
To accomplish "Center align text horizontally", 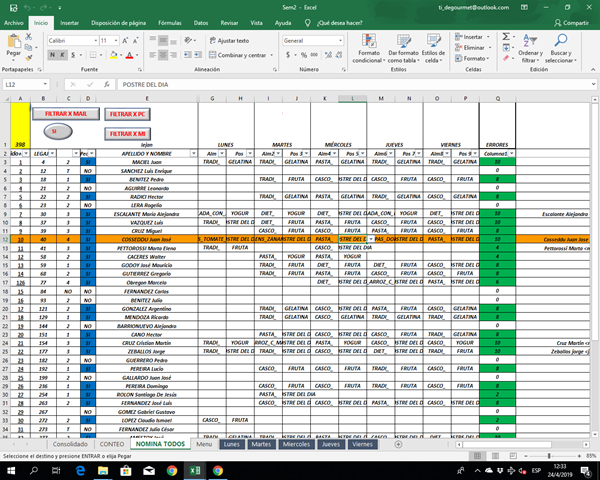I will pos(163,55).
